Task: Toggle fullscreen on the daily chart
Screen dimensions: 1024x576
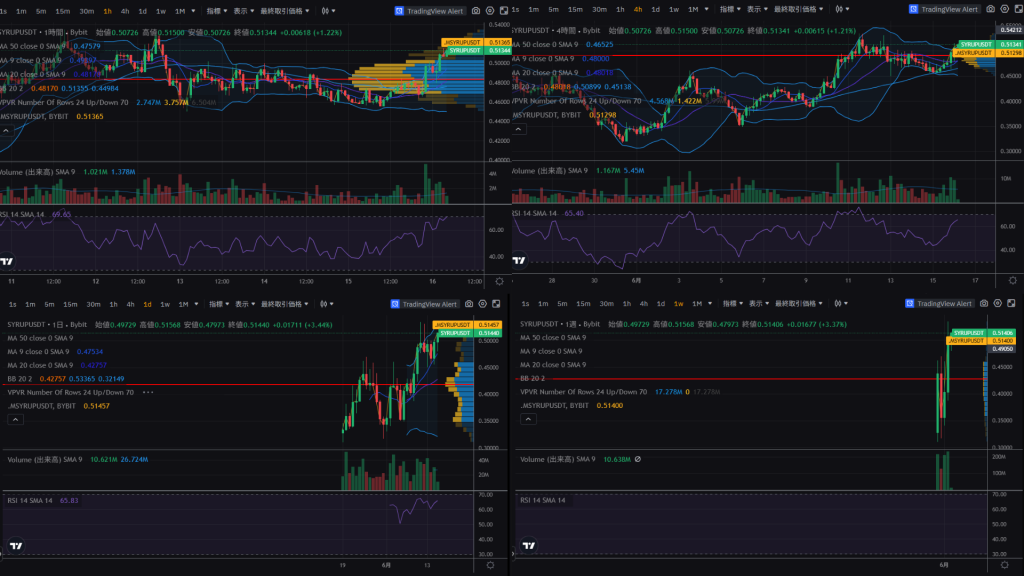Action: (x=496, y=304)
